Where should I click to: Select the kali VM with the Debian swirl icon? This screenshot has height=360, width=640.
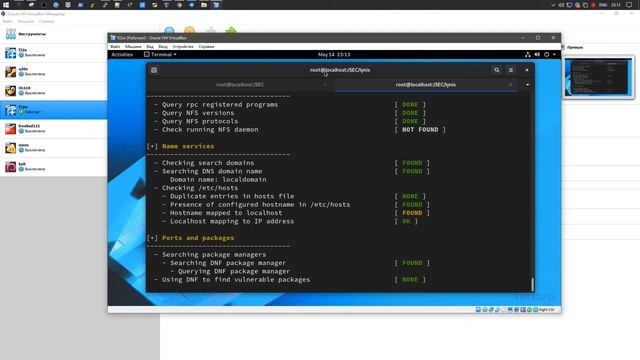[x=53, y=167]
